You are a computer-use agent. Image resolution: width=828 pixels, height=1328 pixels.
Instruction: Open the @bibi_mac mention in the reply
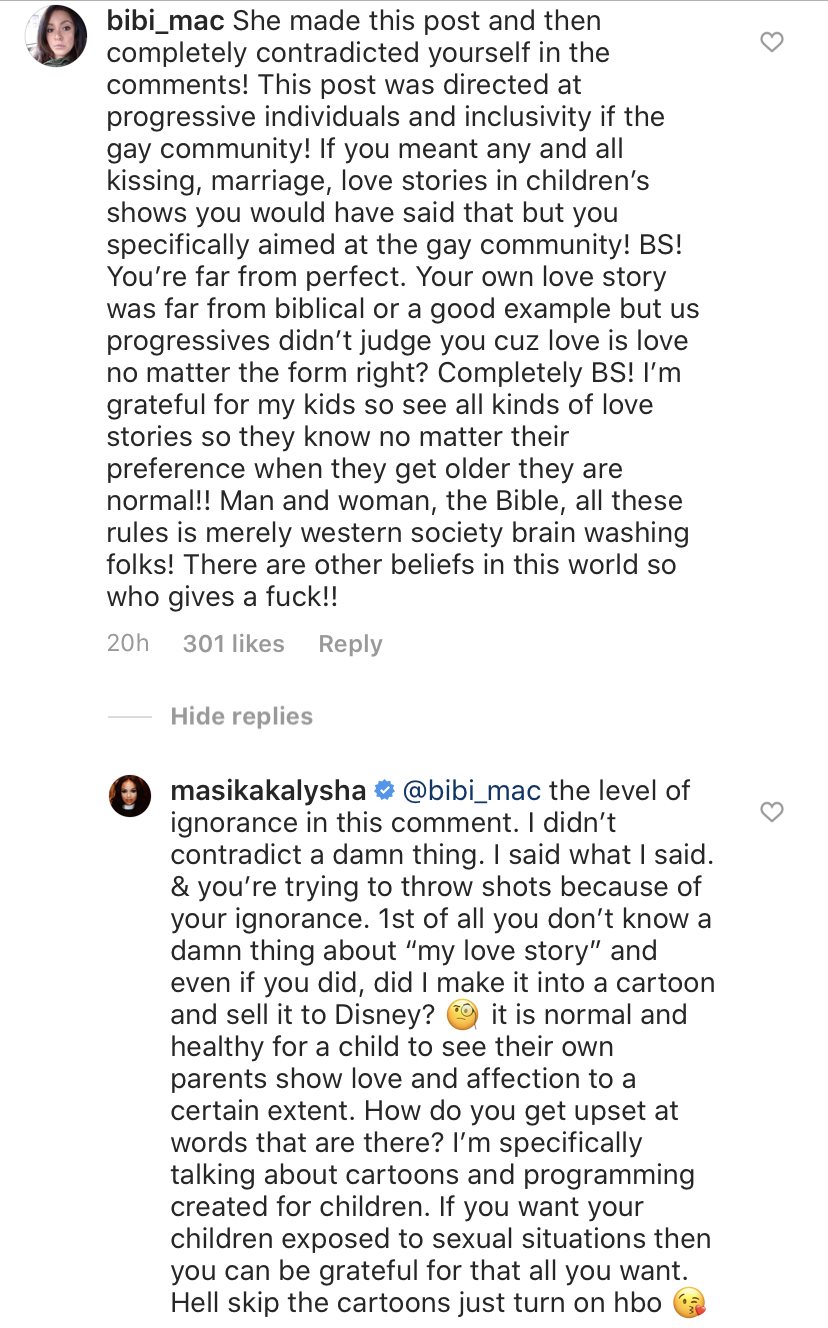click(471, 791)
